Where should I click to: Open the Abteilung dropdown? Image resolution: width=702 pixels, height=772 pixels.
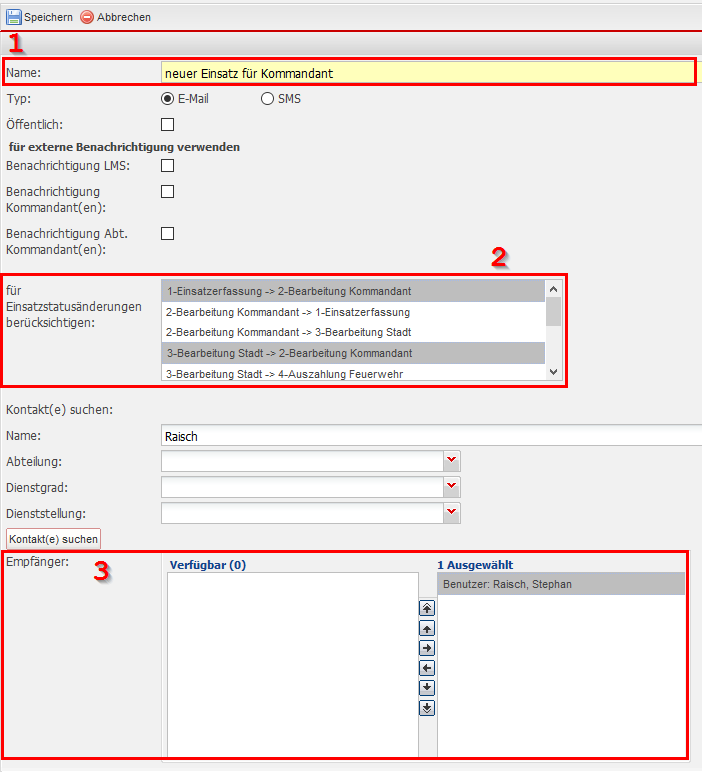coord(452,460)
